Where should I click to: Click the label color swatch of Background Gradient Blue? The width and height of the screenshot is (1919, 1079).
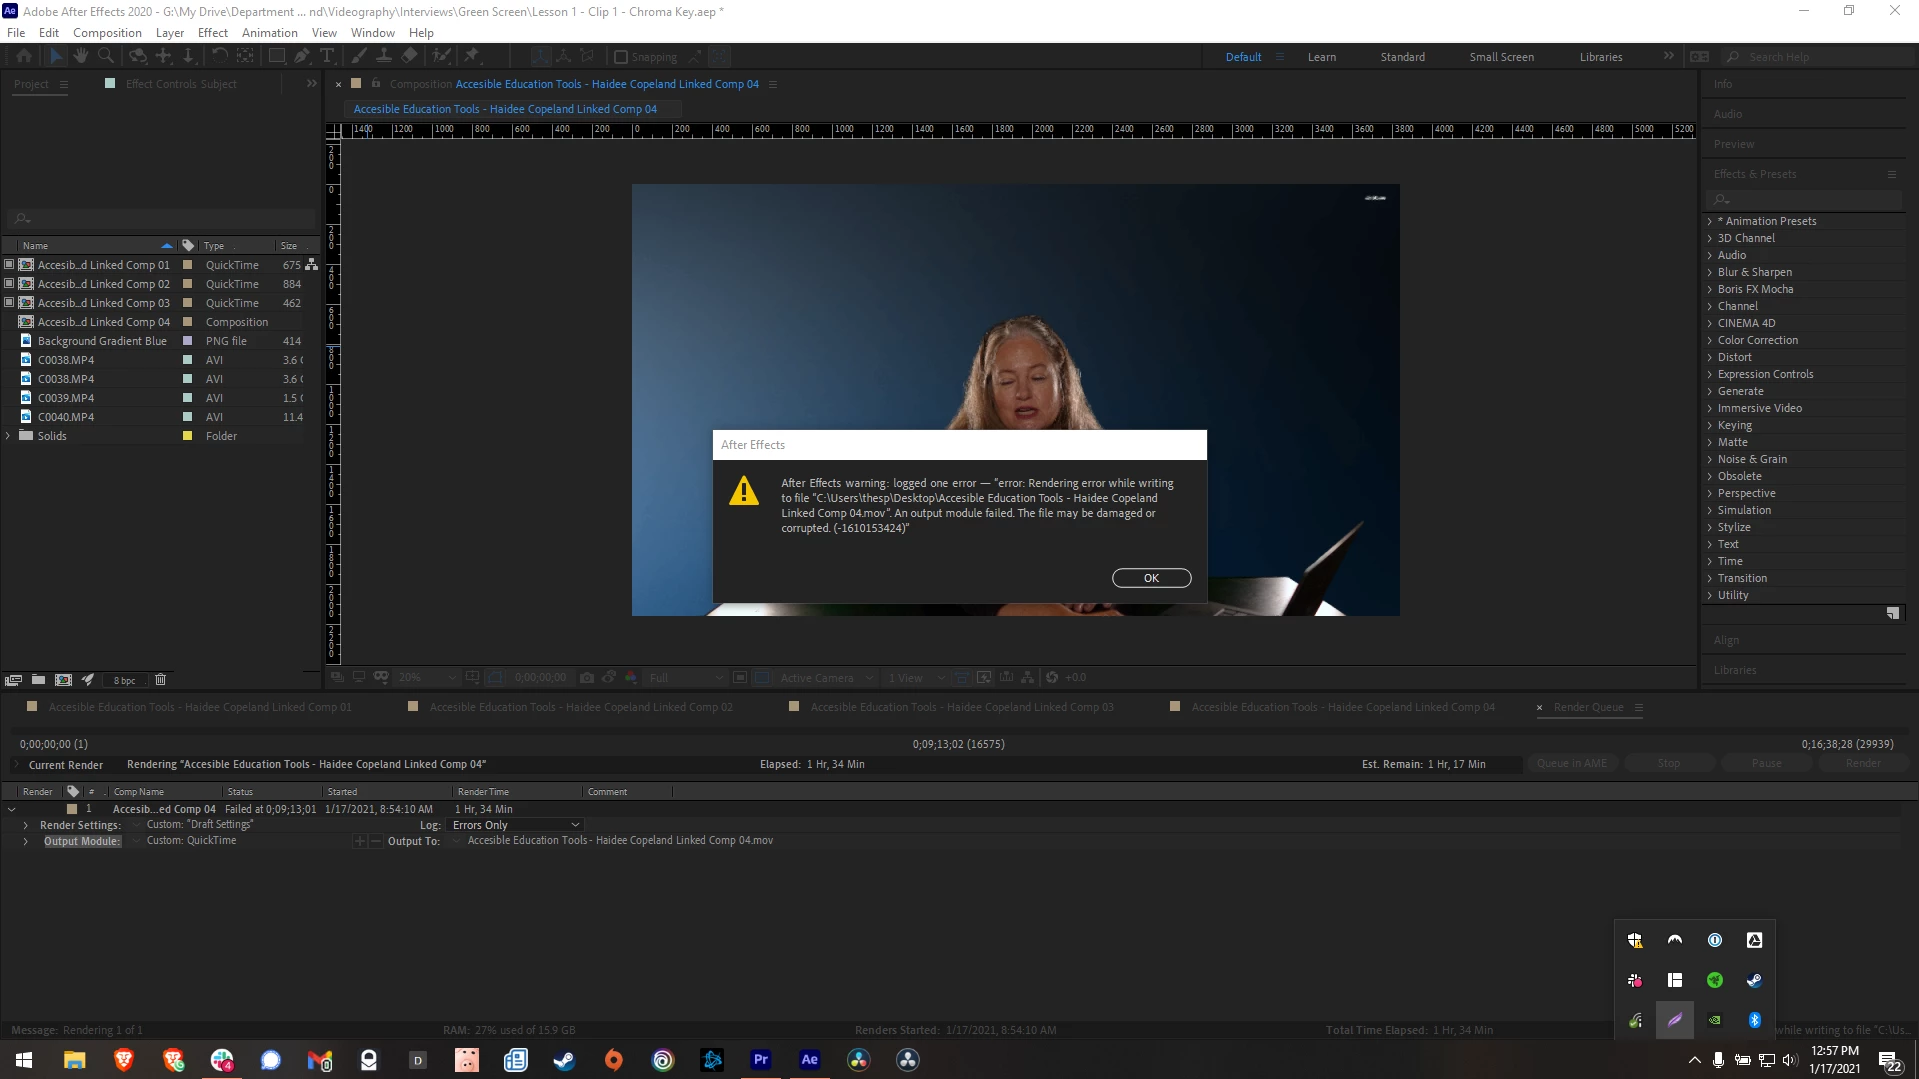[x=187, y=341]
